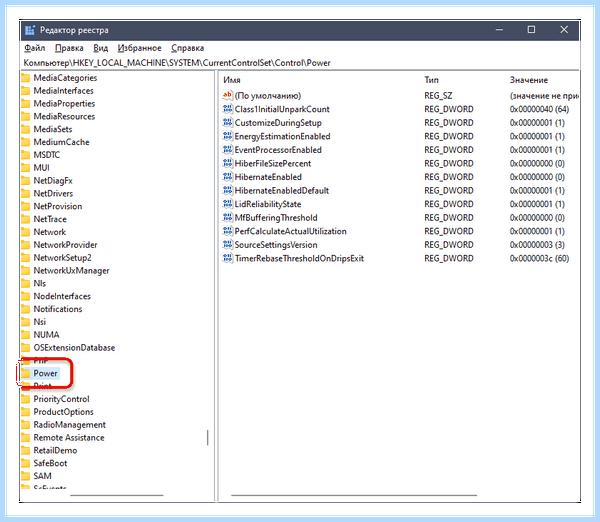Click the PriorityControl folder icon
Image resolution: width=600 pixels, height=522 pixels.
pyautogui.click(x=26, y=399)
